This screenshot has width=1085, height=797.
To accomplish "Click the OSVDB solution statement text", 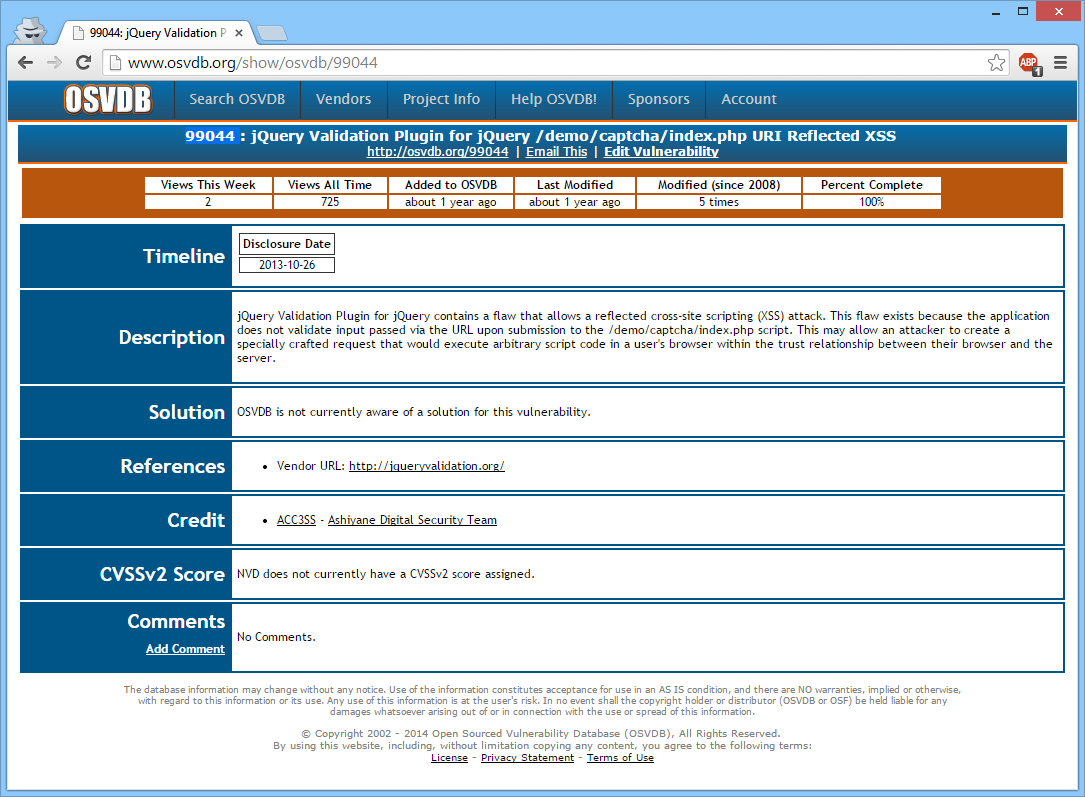I will 414,412.
